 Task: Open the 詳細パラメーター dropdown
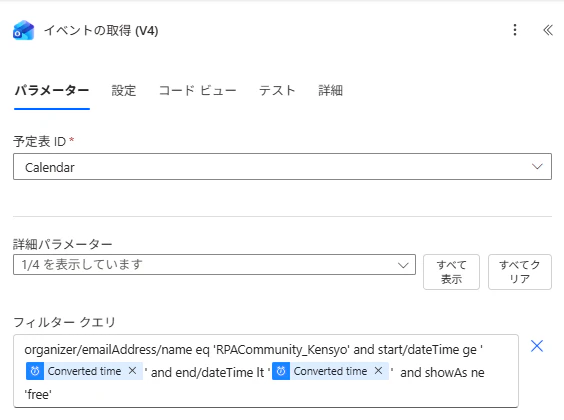click(214, 265)
